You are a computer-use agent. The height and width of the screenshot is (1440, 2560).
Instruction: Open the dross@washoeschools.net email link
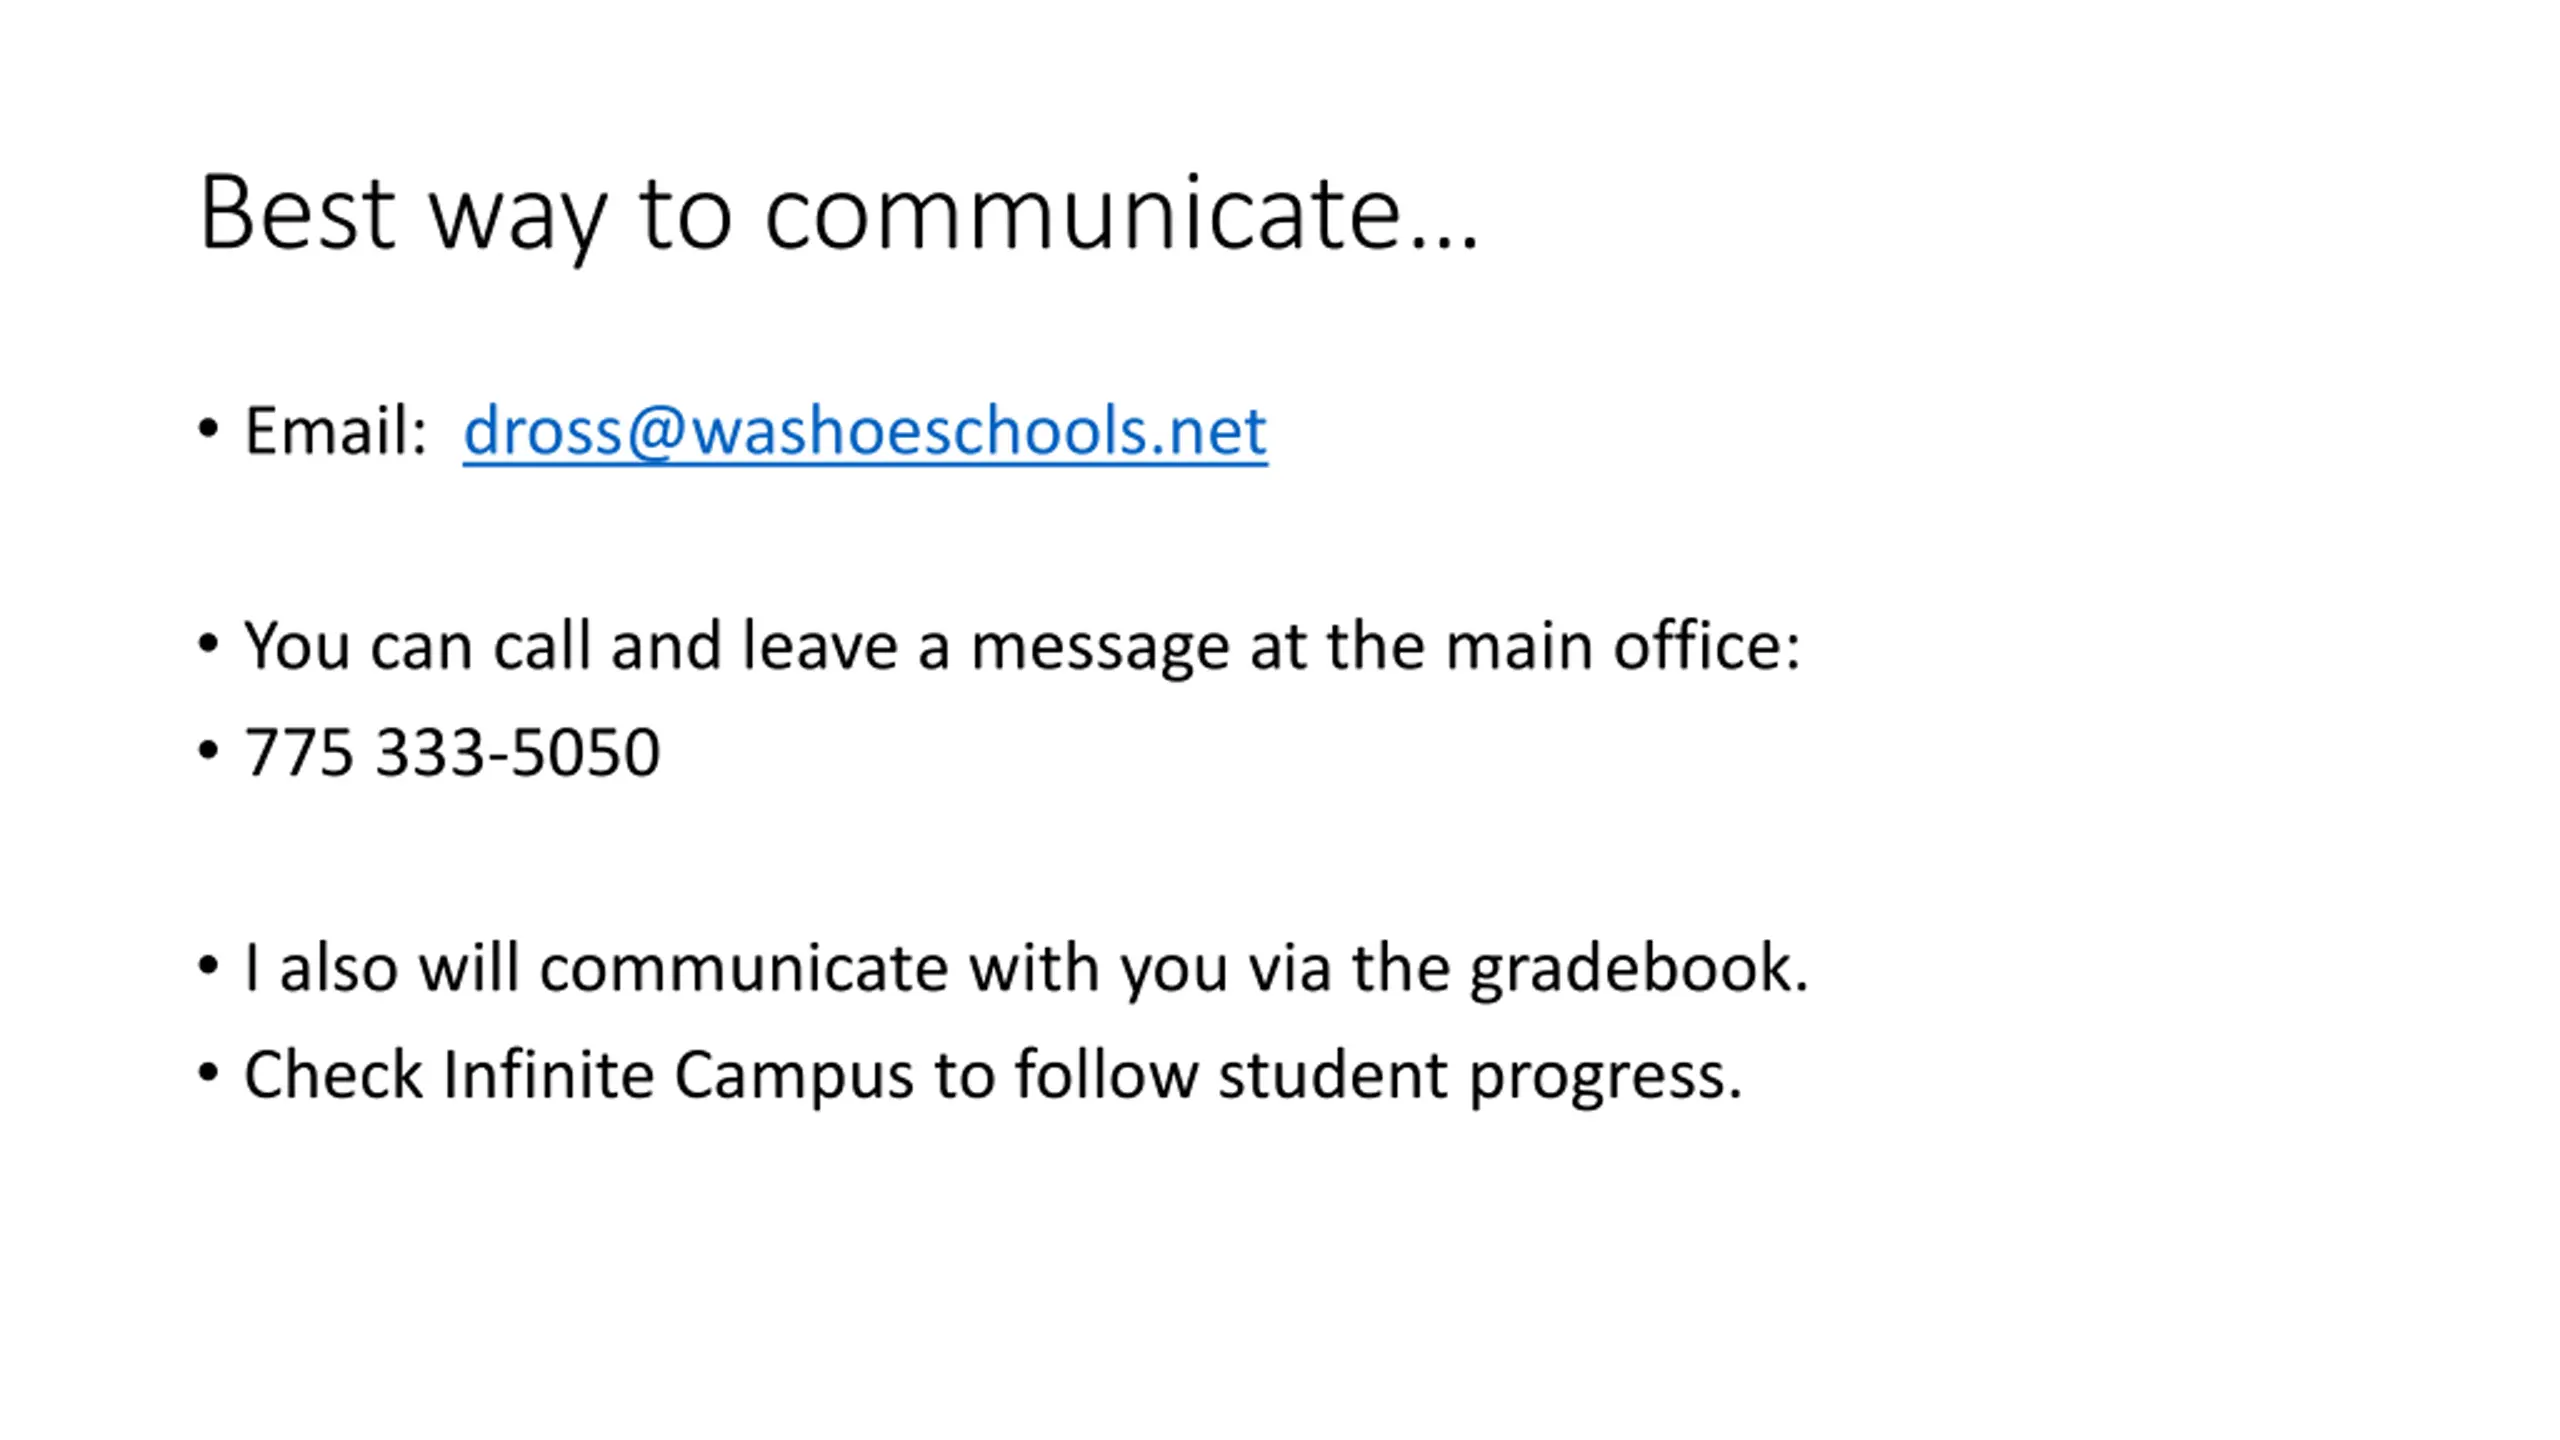click(x=865, y=432)
